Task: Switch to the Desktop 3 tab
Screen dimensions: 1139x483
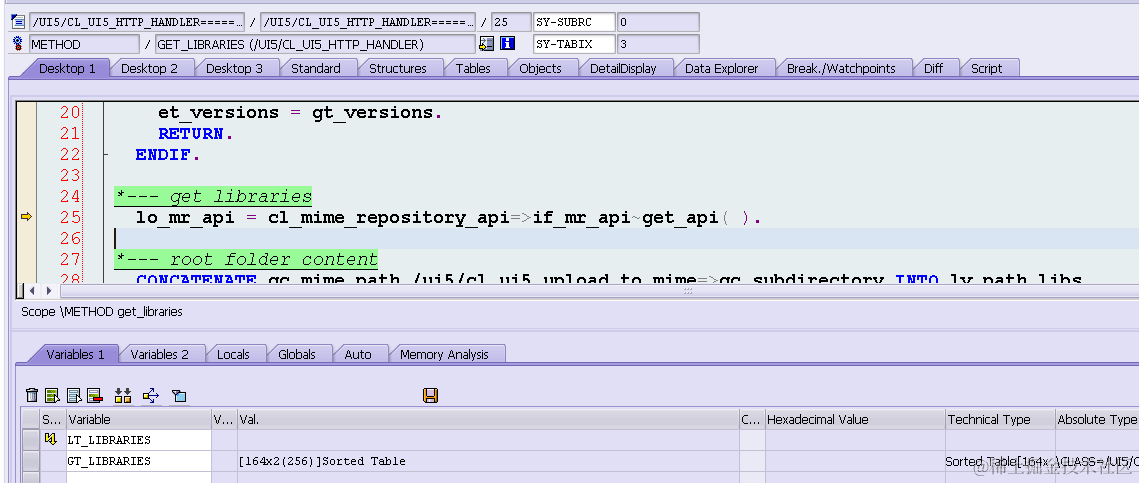Action: pos(234,68)
